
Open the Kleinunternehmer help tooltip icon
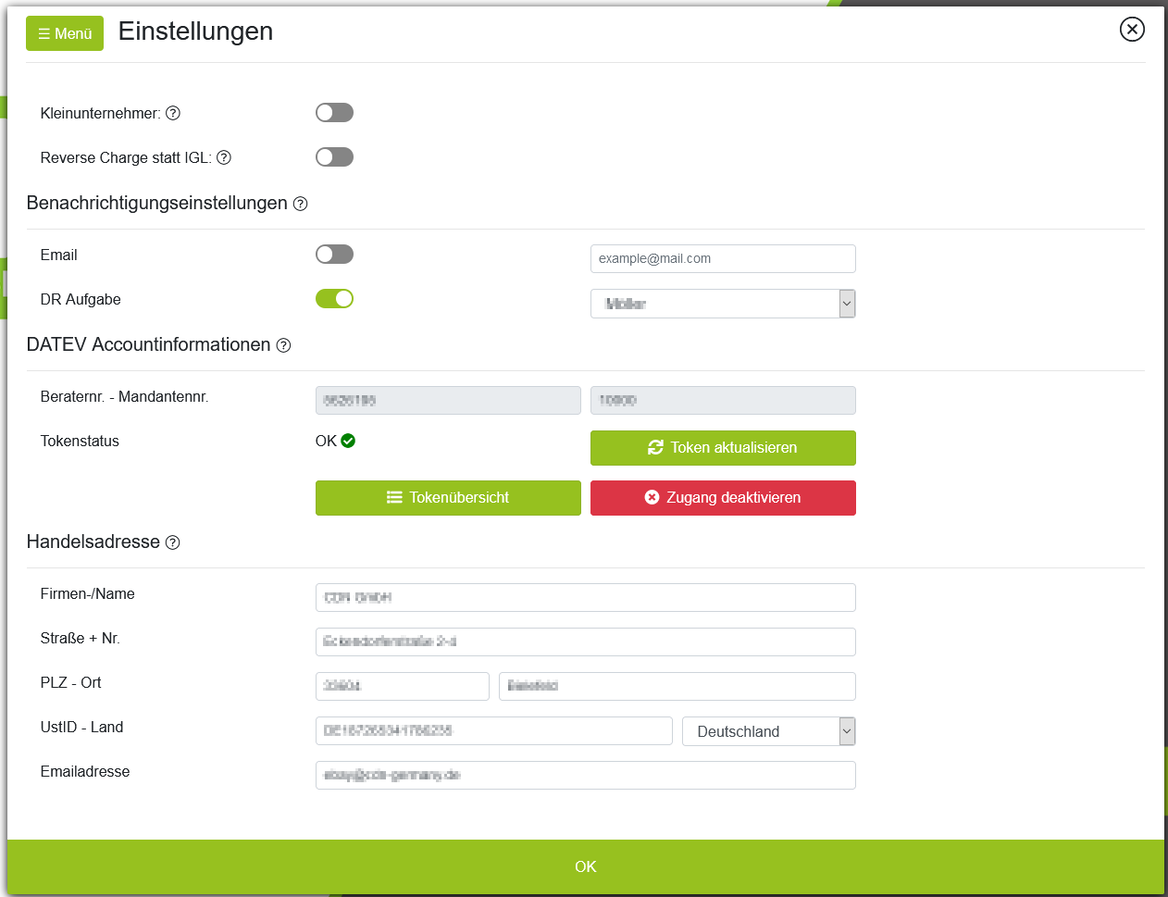pos(173,113)
